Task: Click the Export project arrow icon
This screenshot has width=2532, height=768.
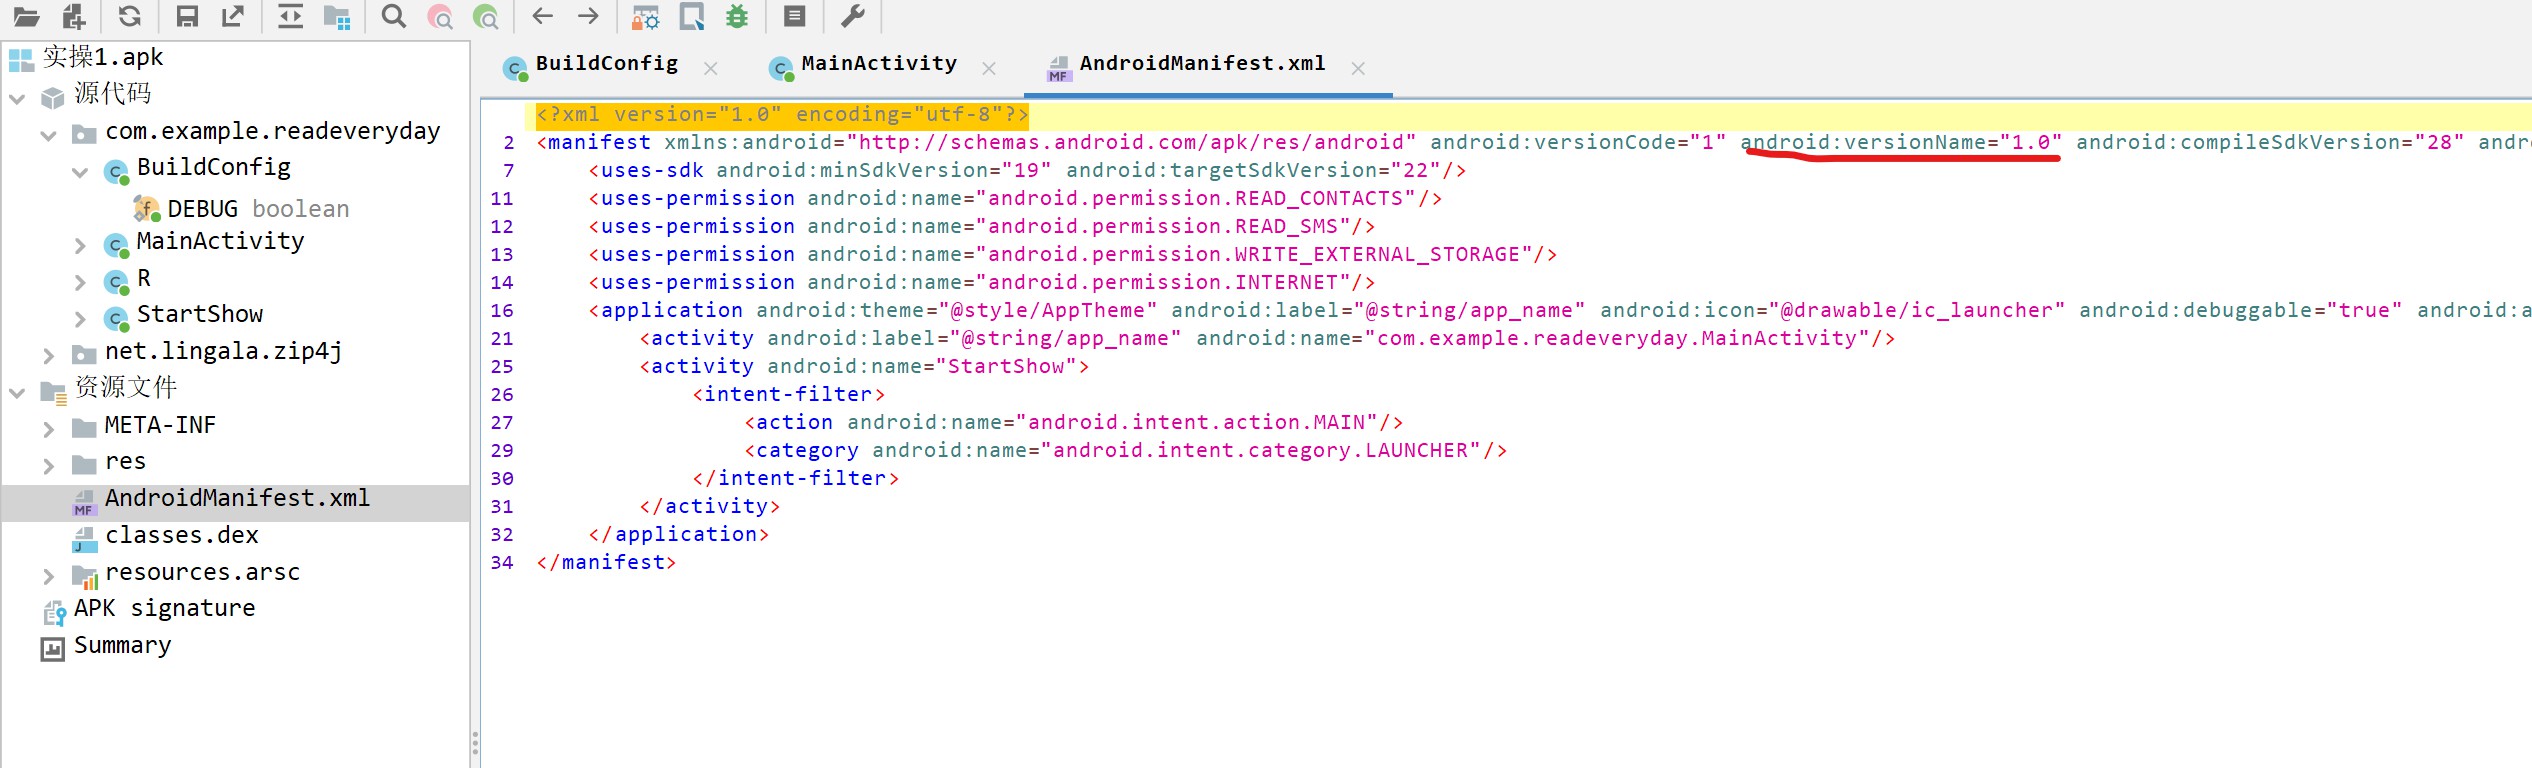Action: point(233,16)
